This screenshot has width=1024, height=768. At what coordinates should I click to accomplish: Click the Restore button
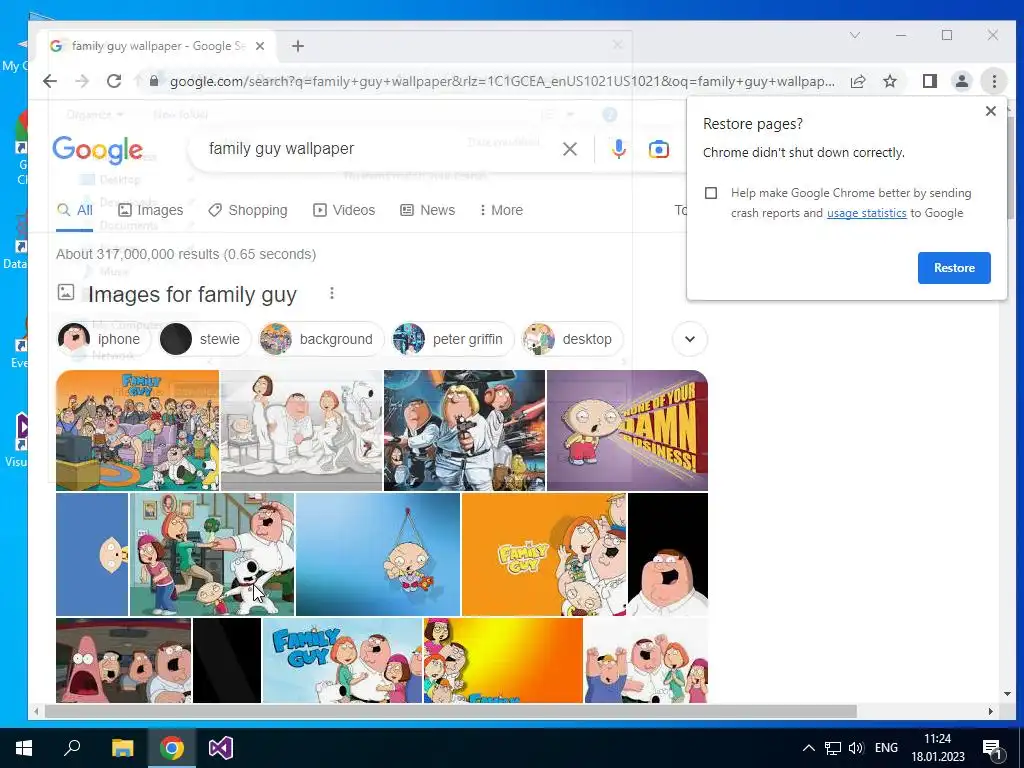[953, 268]
